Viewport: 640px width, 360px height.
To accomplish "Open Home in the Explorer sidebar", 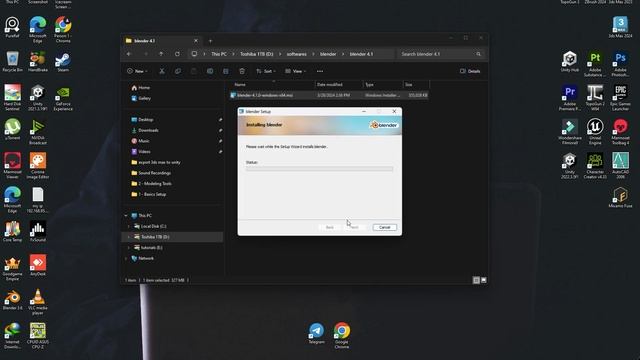I will [x=140, y=88].
